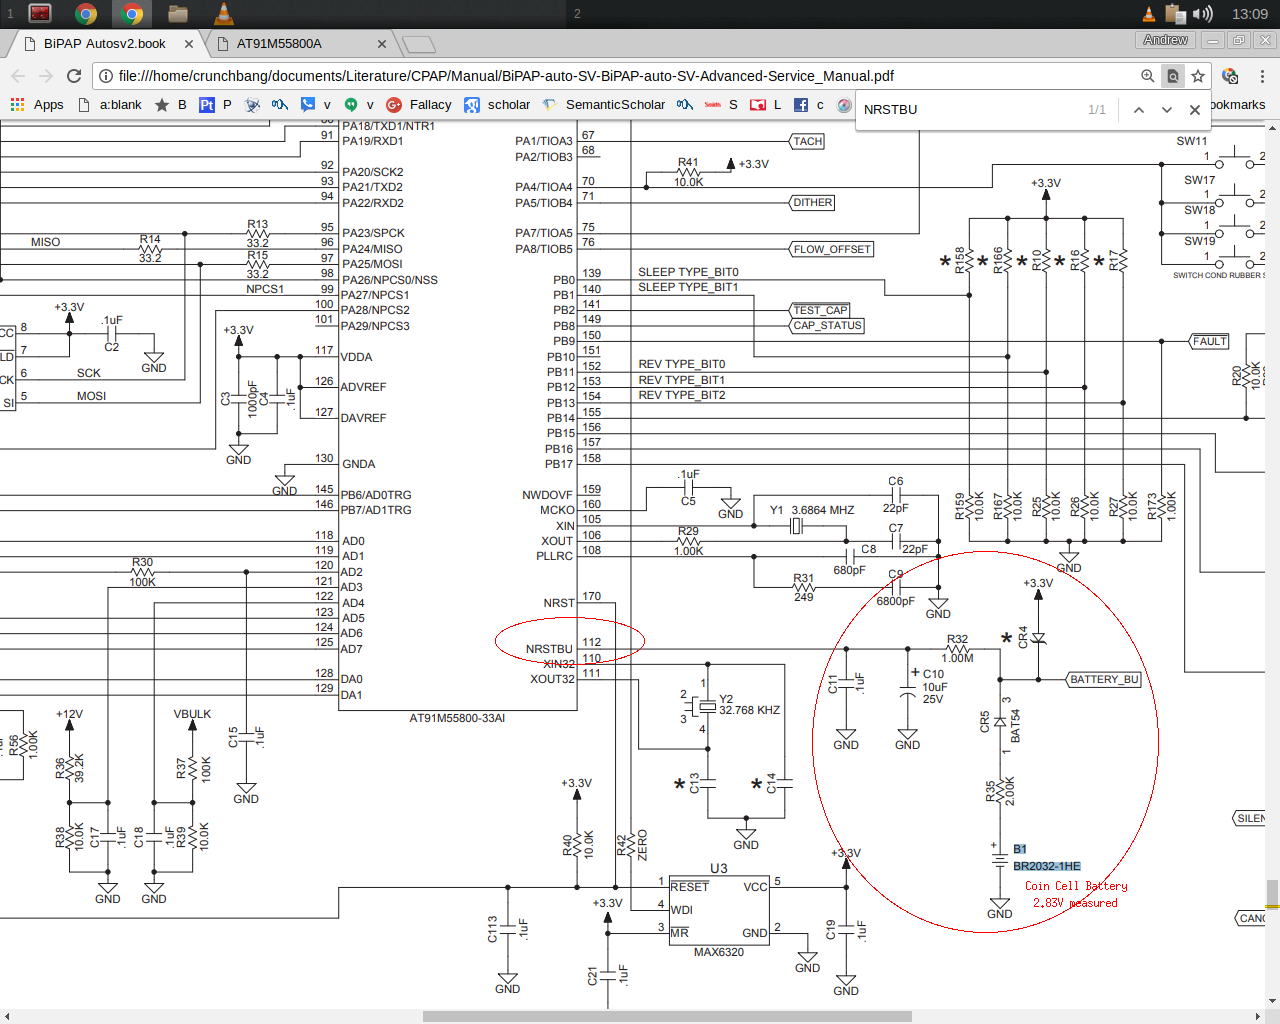1280x1024 pixels.
Task: Click the volume icon in system tray
Action: [1203, 14]
